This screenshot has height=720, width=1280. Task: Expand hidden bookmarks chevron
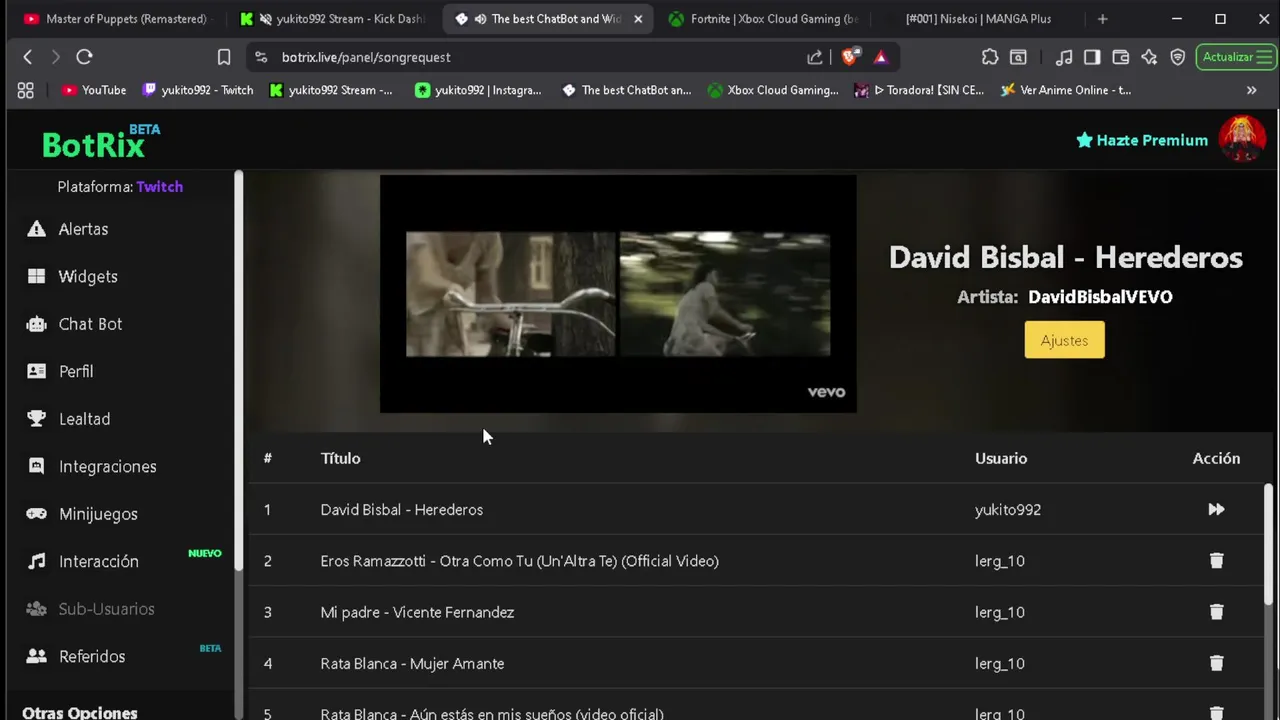click(x=1251, y=90)
